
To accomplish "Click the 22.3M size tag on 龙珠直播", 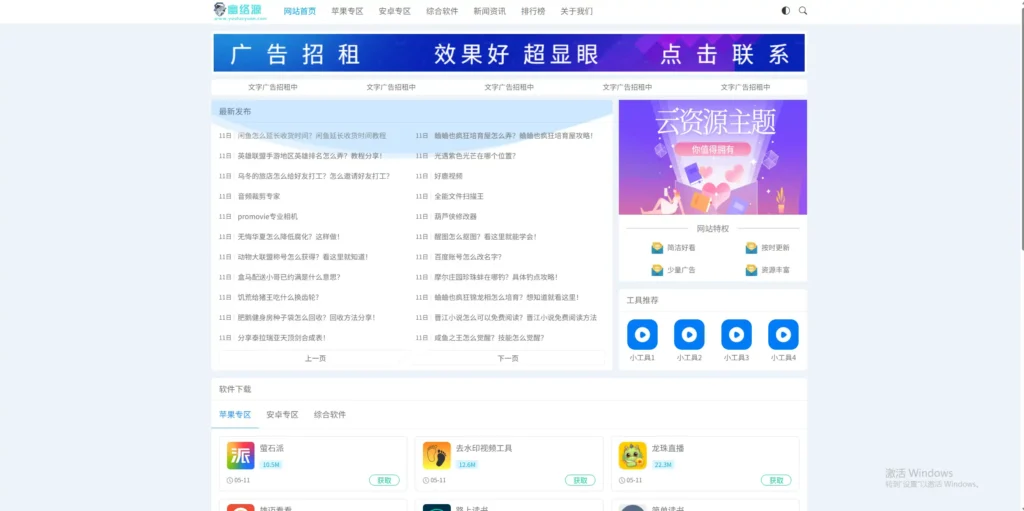I will click(662, 465).
